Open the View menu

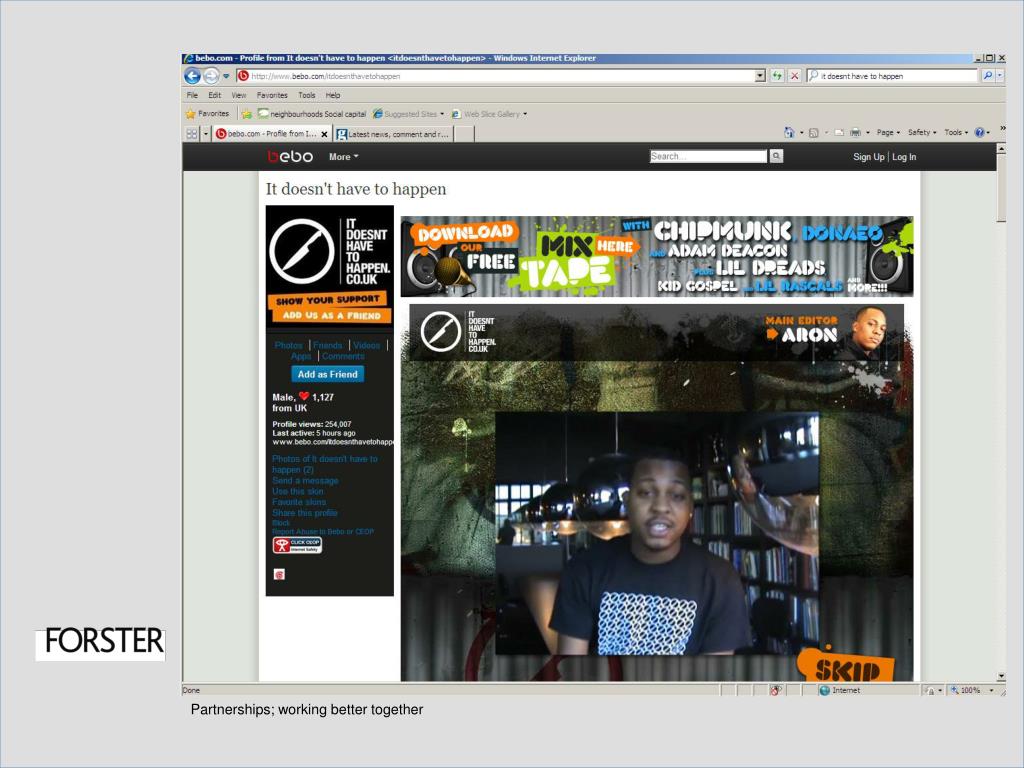click(x=238, y=95)
